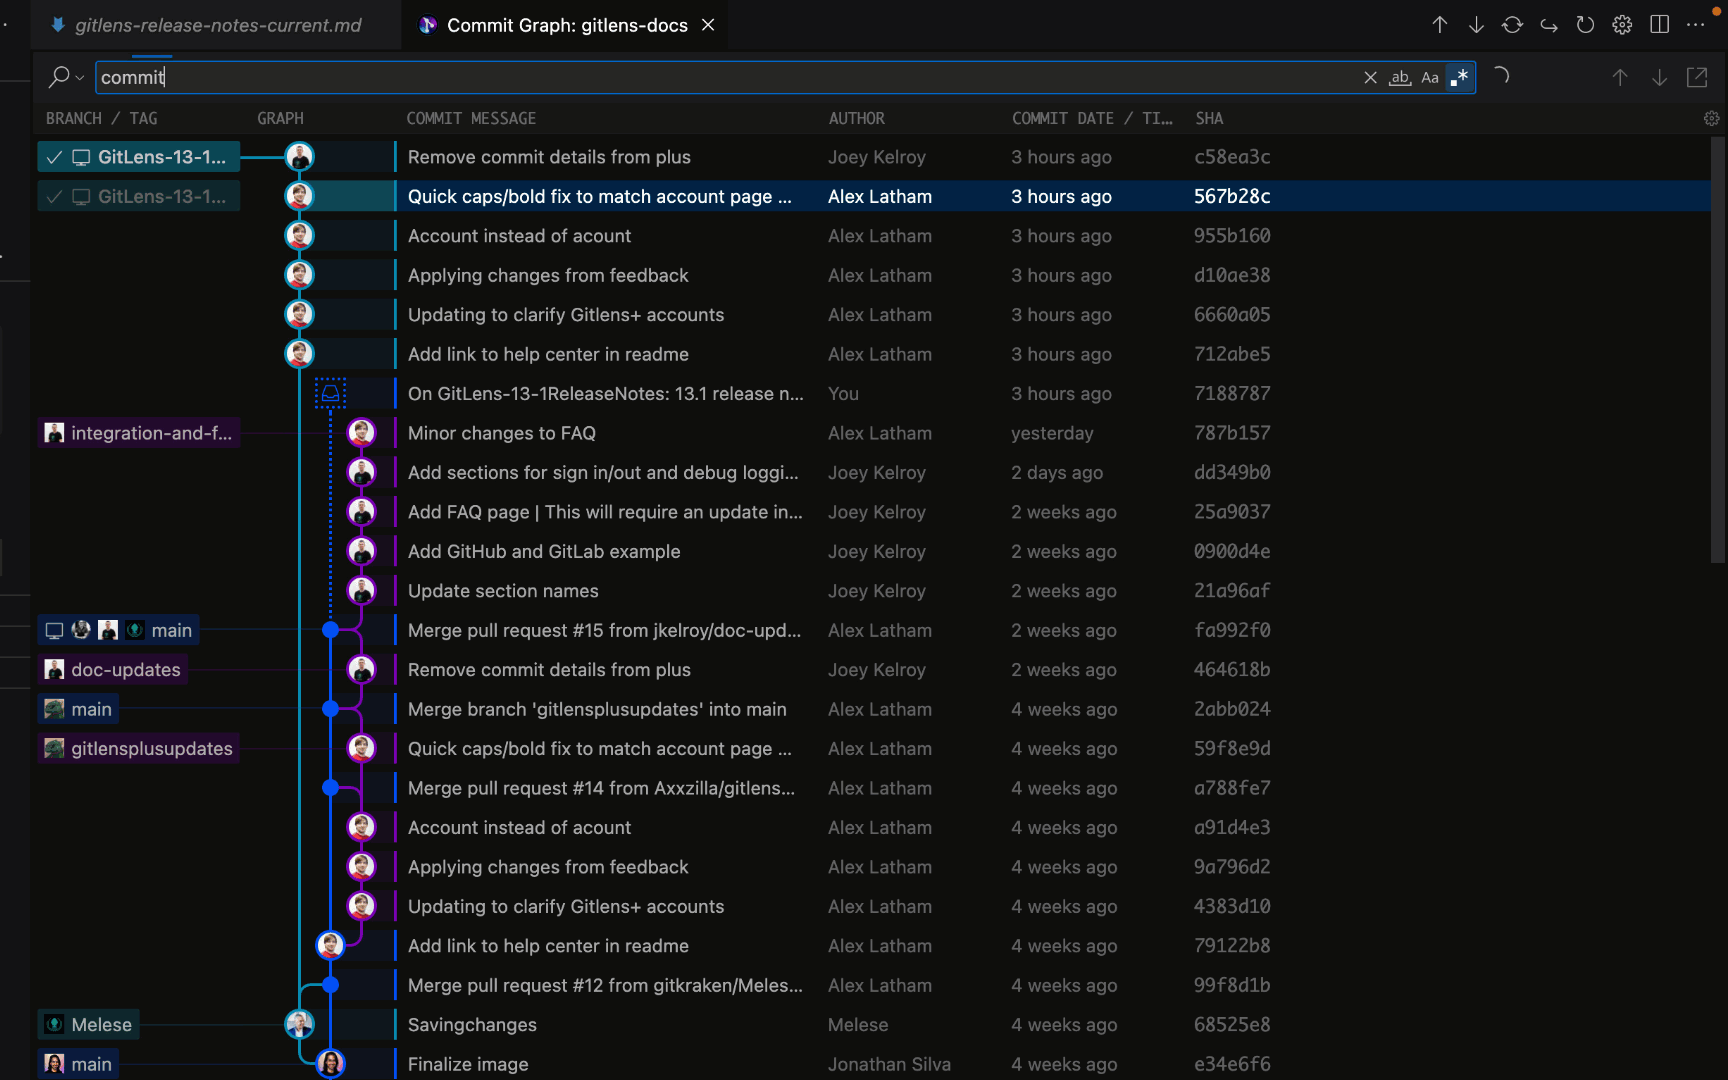The width and height of the screenshot is (1728, 1080).
Task: Click author 'Jonathan Silva'
Action: [x=889, y=1064]
